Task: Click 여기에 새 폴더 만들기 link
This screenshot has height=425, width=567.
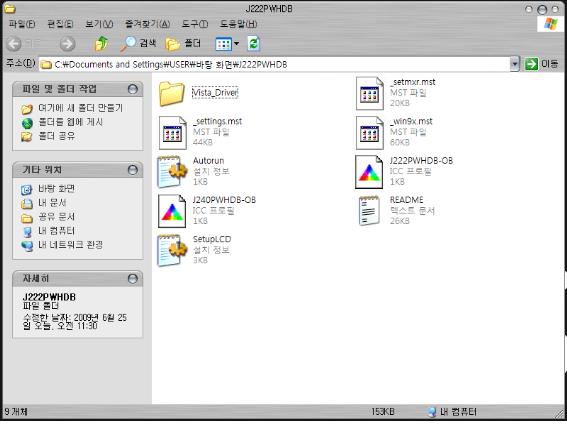Action: pos(81,108)
